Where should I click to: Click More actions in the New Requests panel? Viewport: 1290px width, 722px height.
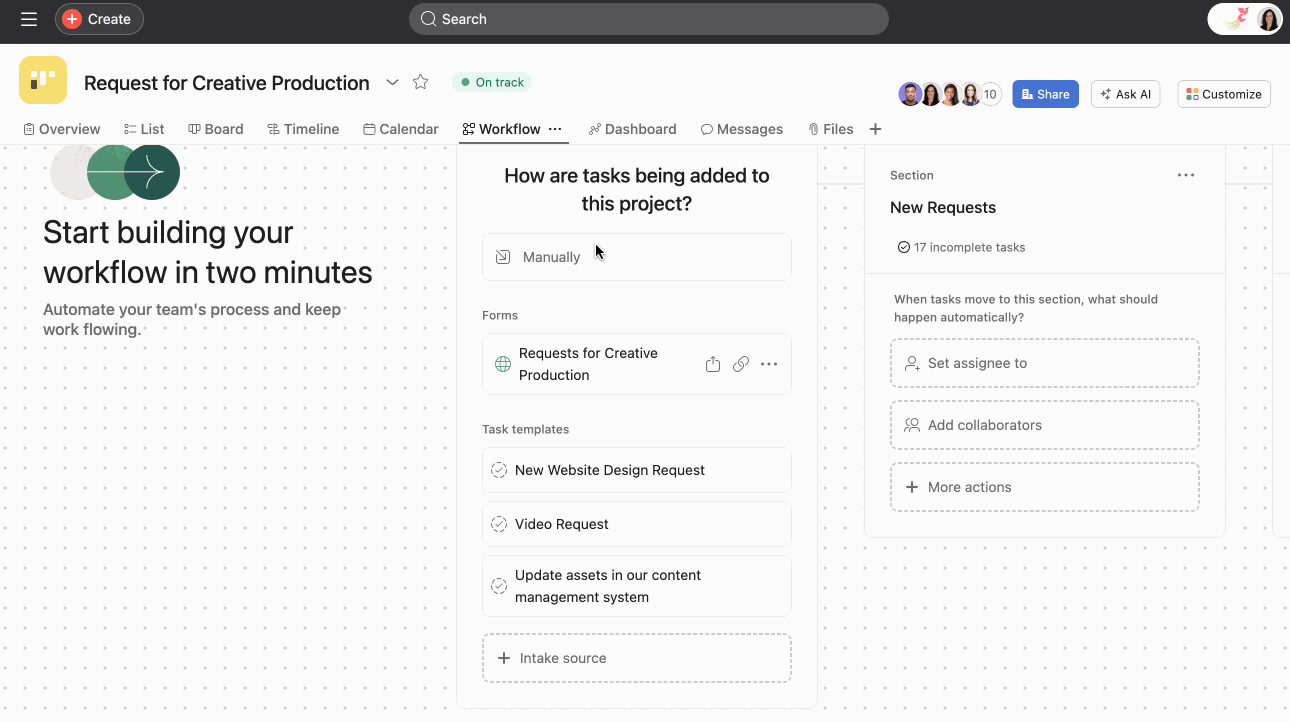[x=1044, y=487]
